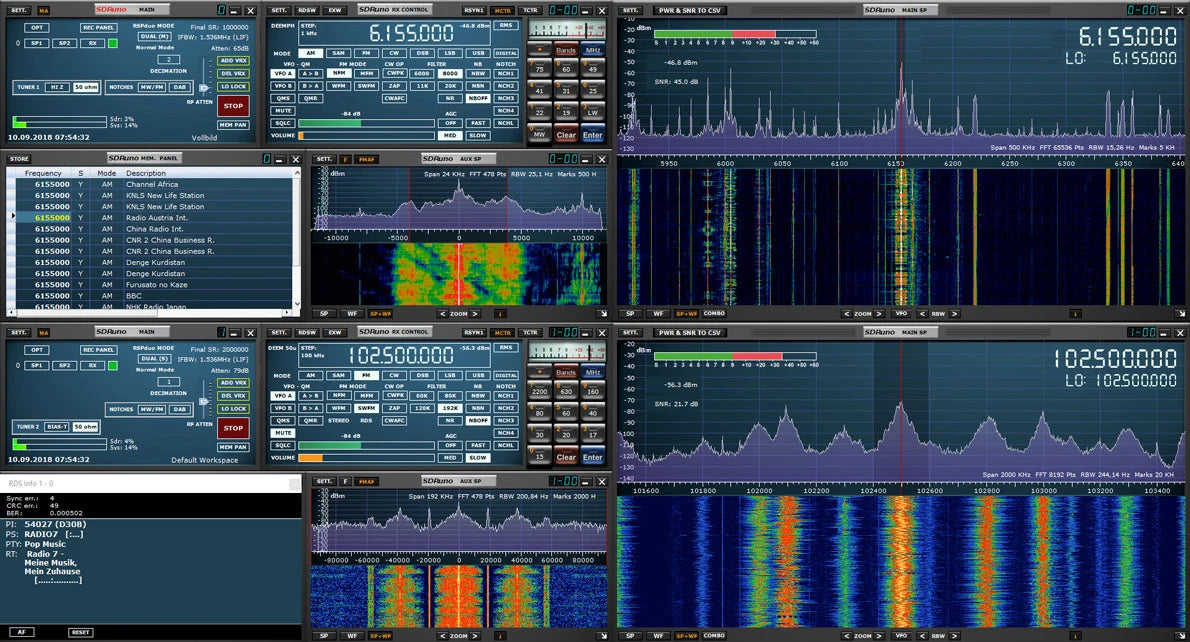Open the 50 ohm antenna port selector
This screenshot has height=642, width=1190.
(86, 87)
